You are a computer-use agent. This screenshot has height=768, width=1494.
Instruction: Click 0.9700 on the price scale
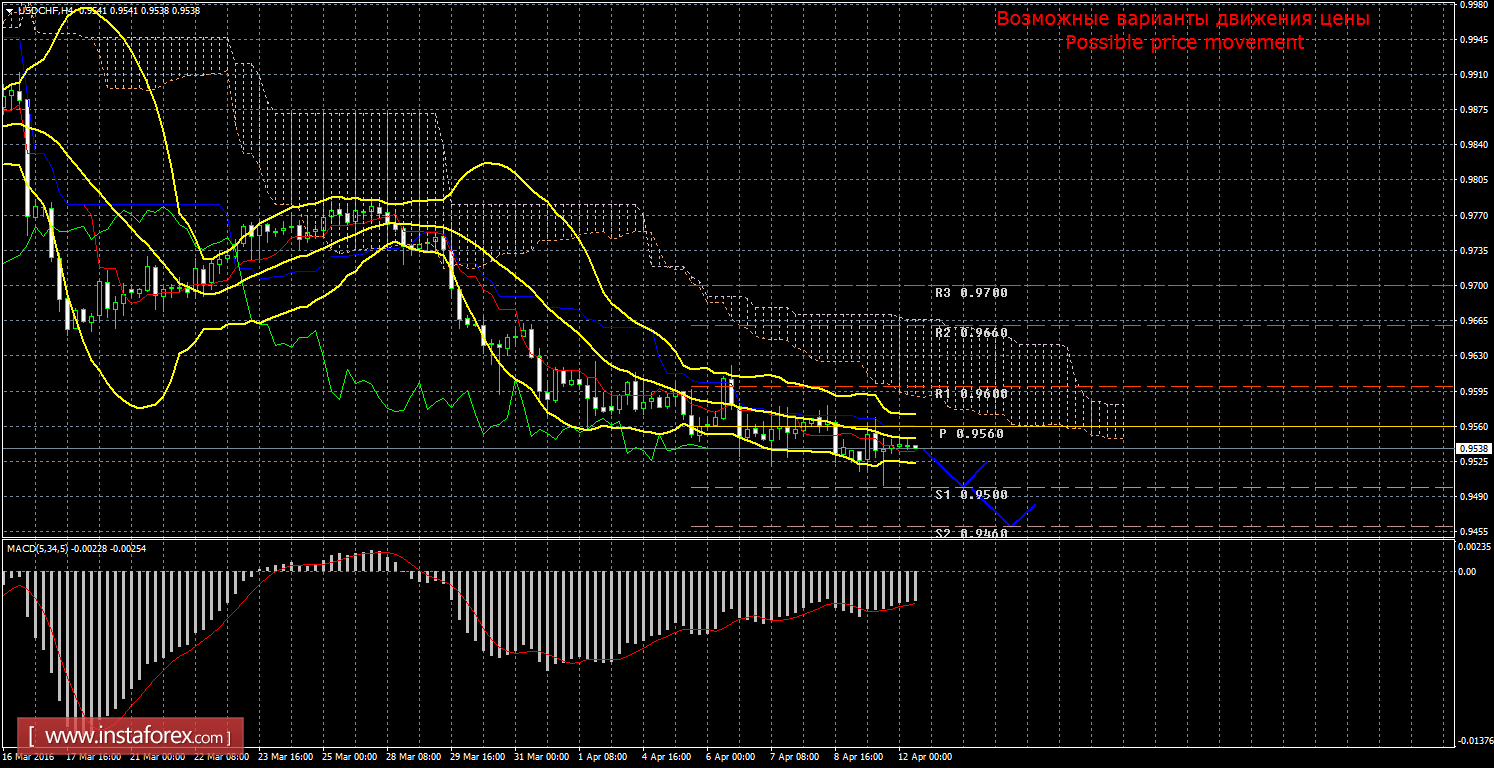pos(1473,285)
